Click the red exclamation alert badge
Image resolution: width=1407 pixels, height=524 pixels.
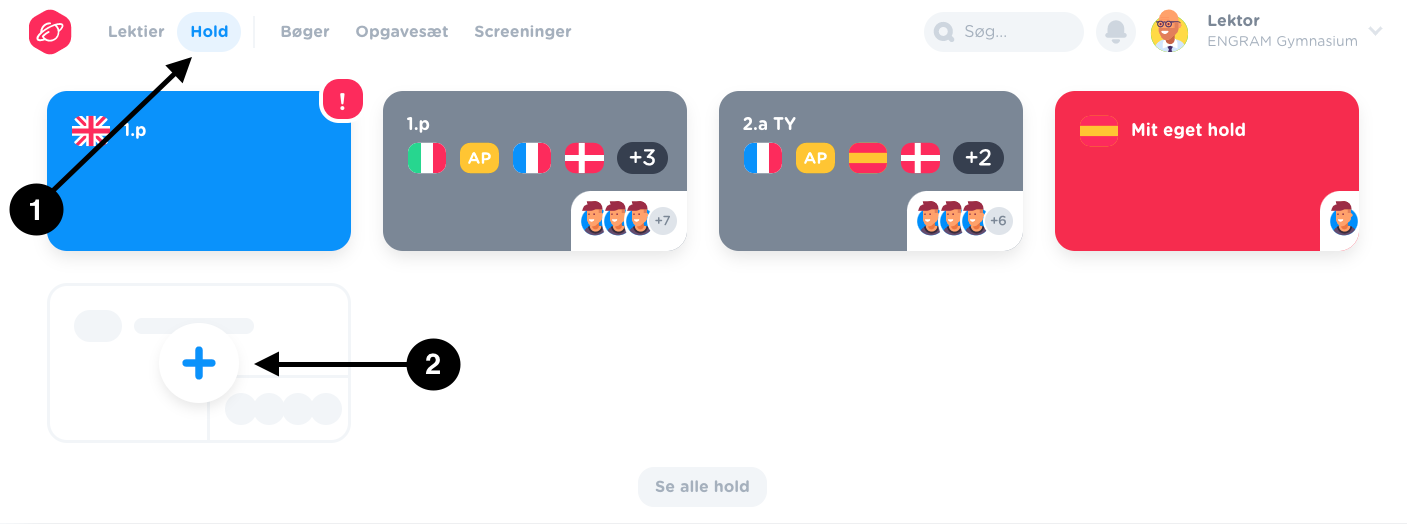coord(343,101)
